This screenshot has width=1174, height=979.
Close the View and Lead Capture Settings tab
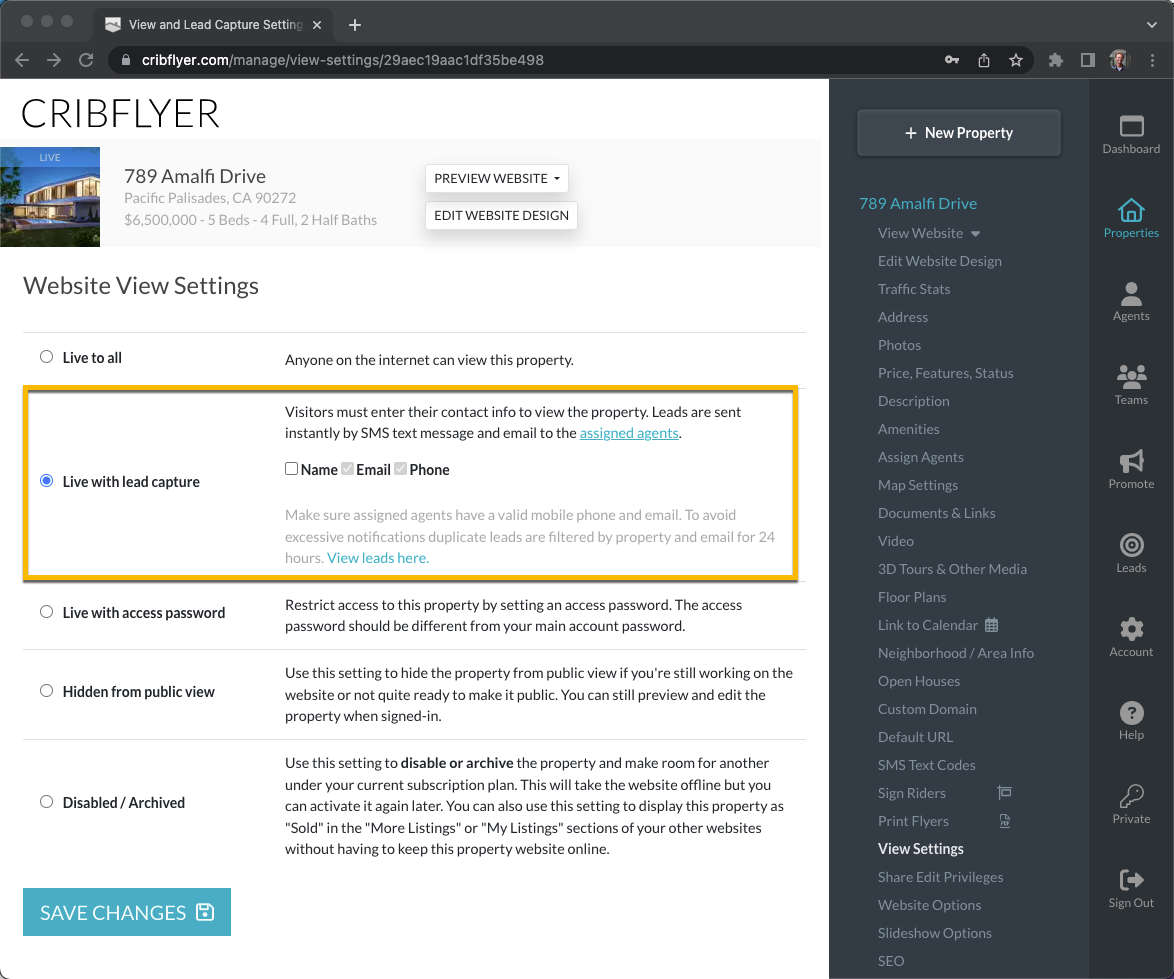pos(317,25)
